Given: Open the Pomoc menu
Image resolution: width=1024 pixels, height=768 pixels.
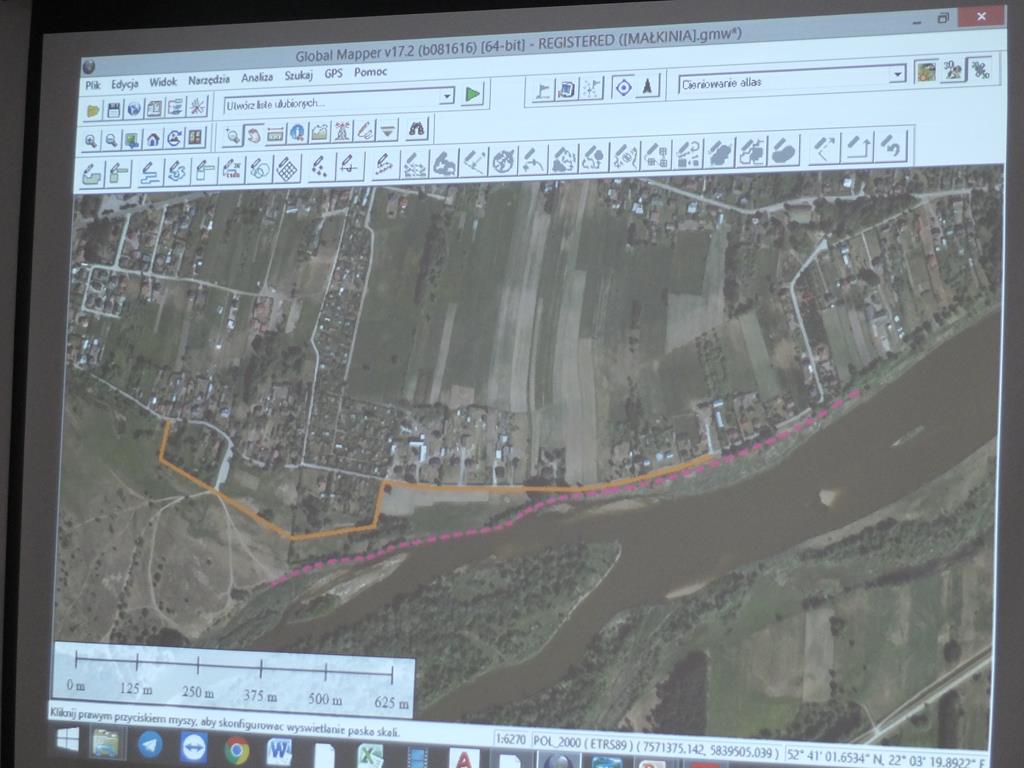Looking at the screenshot, I should tap(370, 72).
